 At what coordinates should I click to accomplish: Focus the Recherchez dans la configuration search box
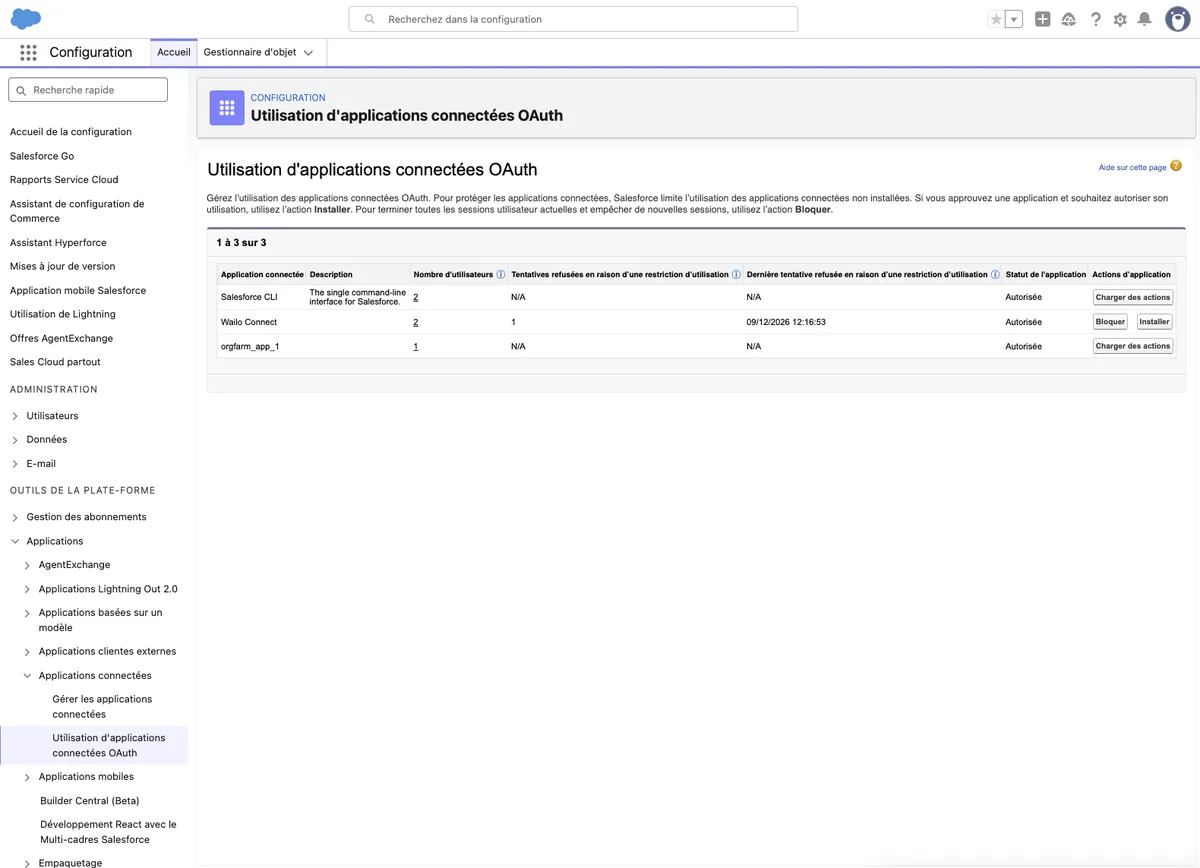pos(573,19)
